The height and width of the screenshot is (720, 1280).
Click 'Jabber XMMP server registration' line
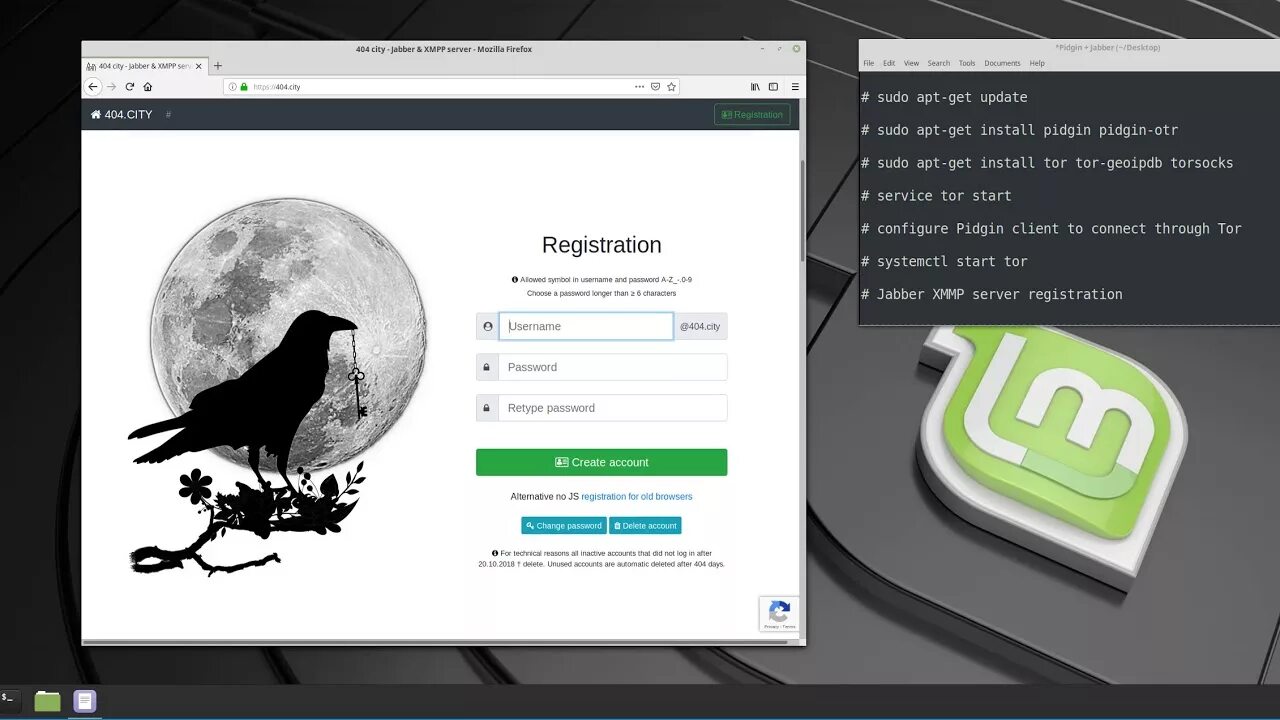pyautogui.click(x=991, y=294)
